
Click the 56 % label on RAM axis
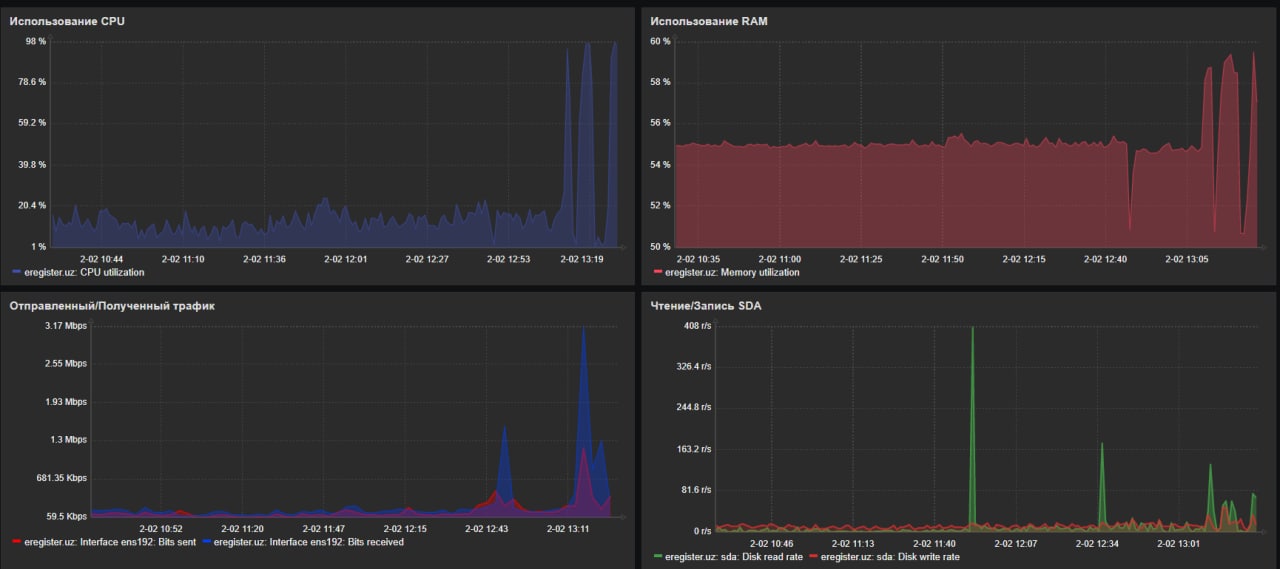pyautogui.click(x=660, y=123)
